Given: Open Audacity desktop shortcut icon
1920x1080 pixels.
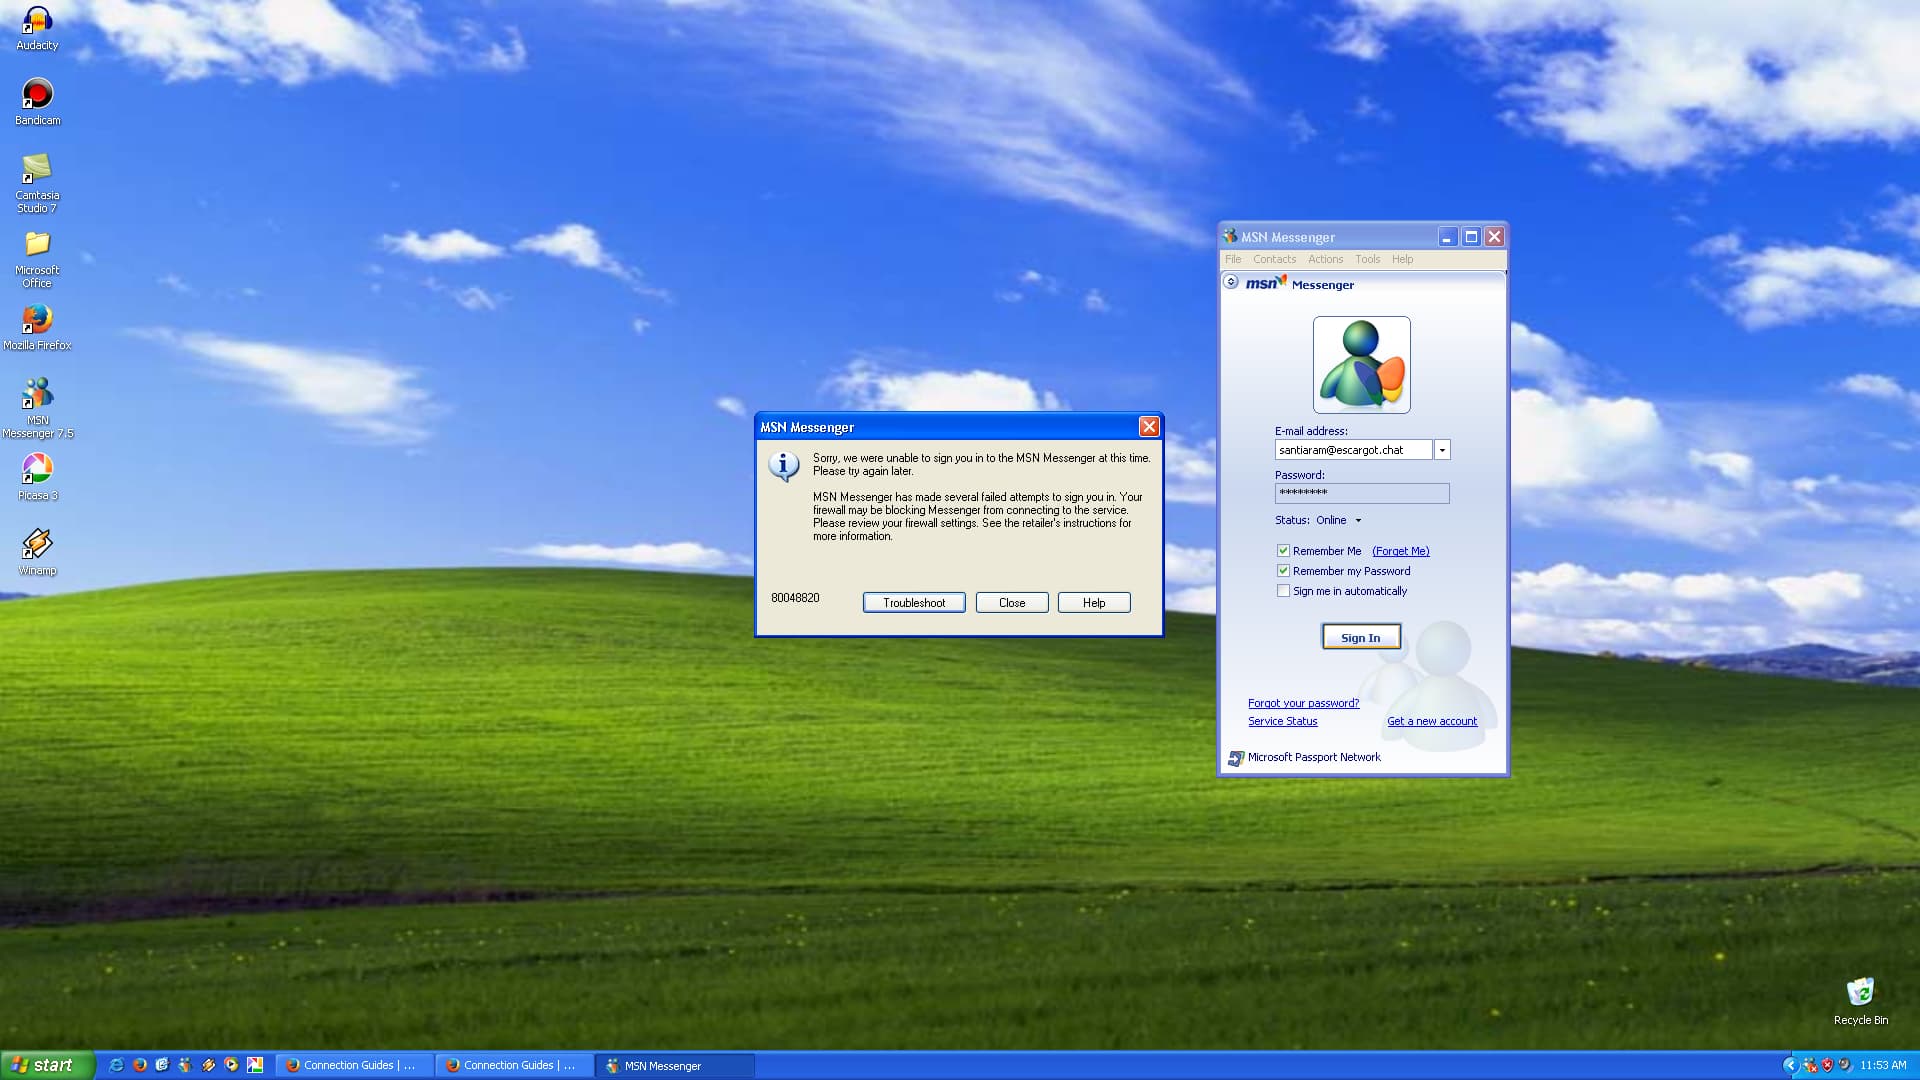Looking at the screenshot, I should (37, 22).
